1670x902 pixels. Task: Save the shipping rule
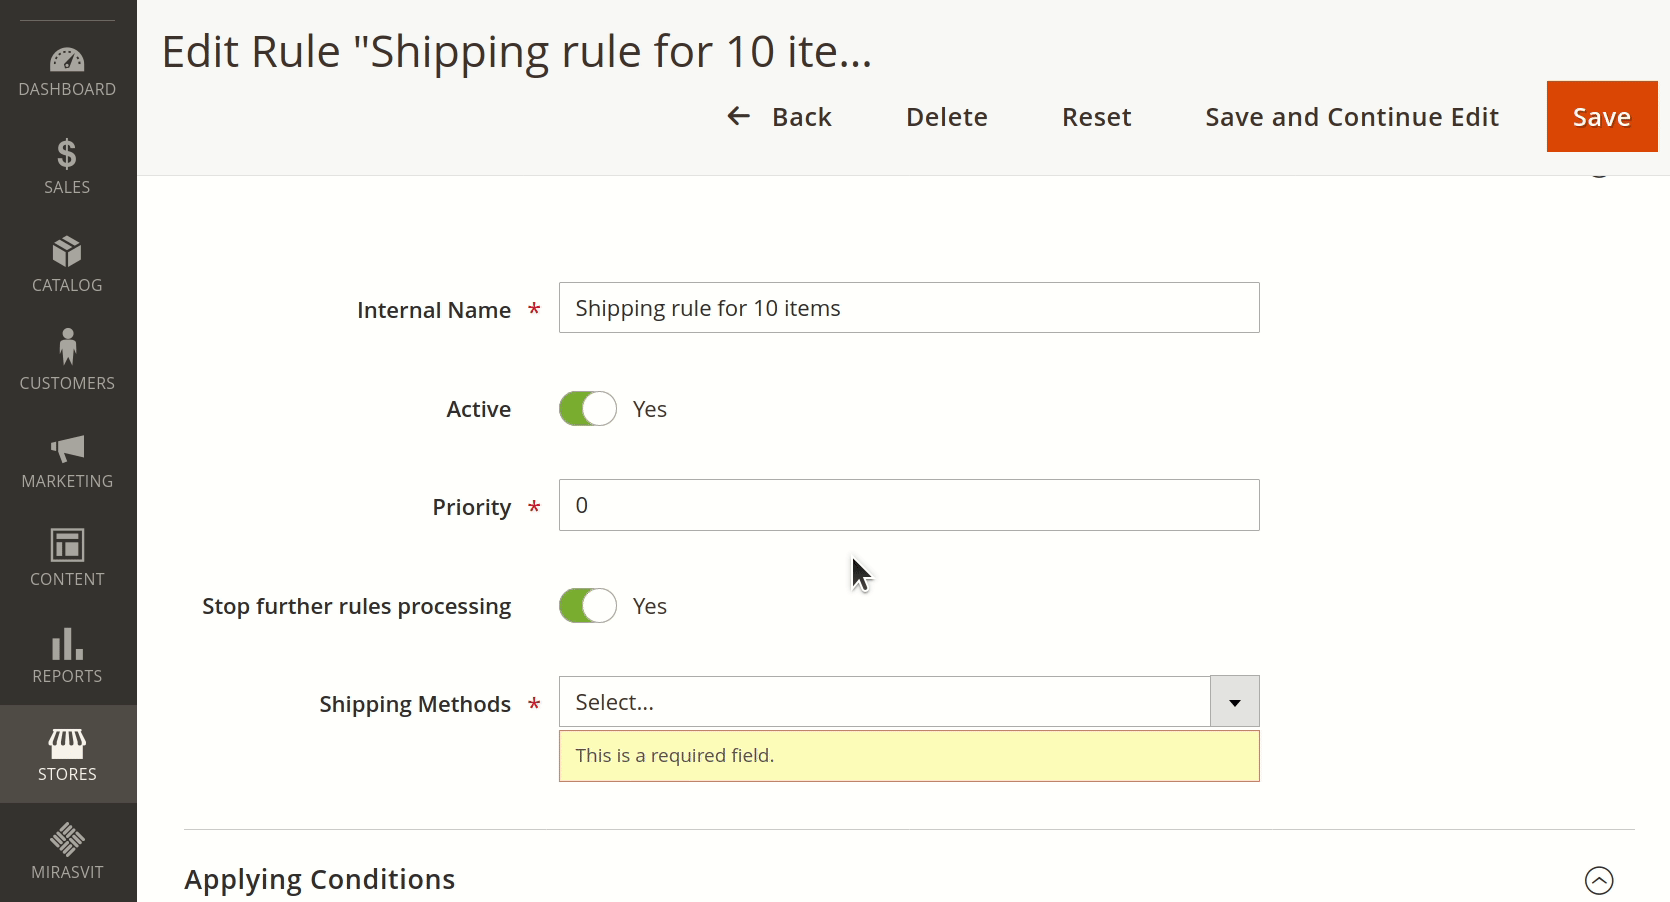1600,116
